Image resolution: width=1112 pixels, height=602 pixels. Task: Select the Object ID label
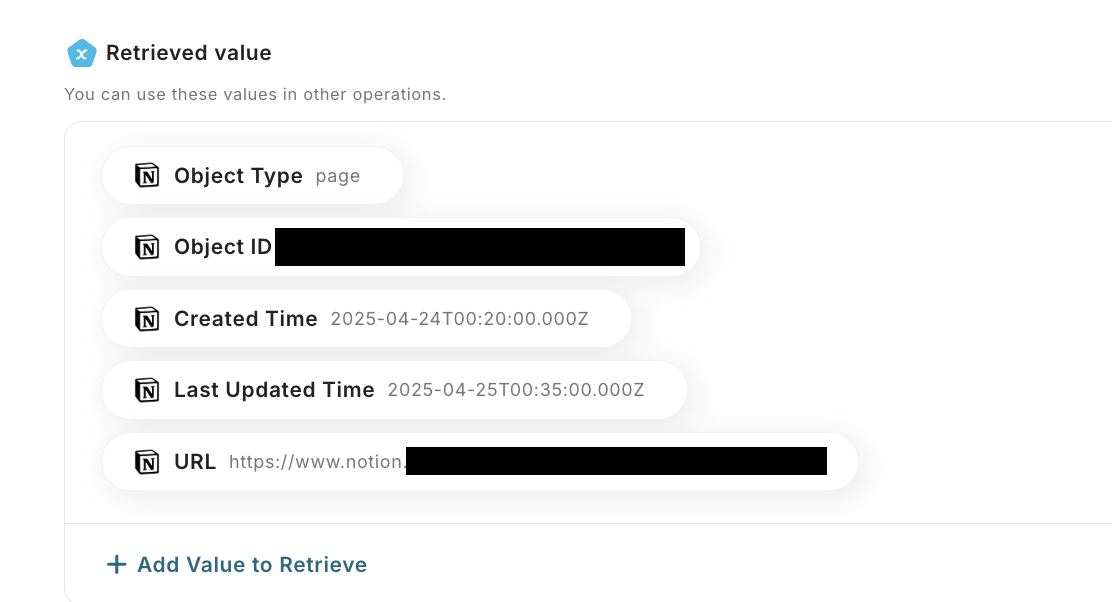223,247
